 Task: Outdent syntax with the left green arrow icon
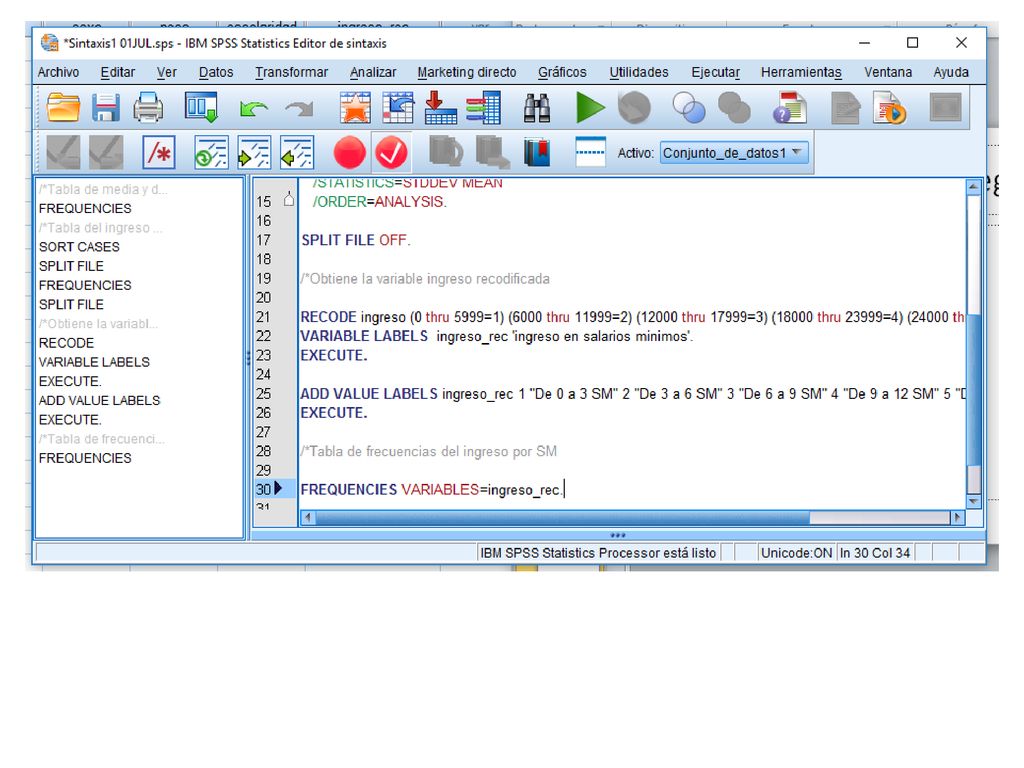[x=297, y=153]
